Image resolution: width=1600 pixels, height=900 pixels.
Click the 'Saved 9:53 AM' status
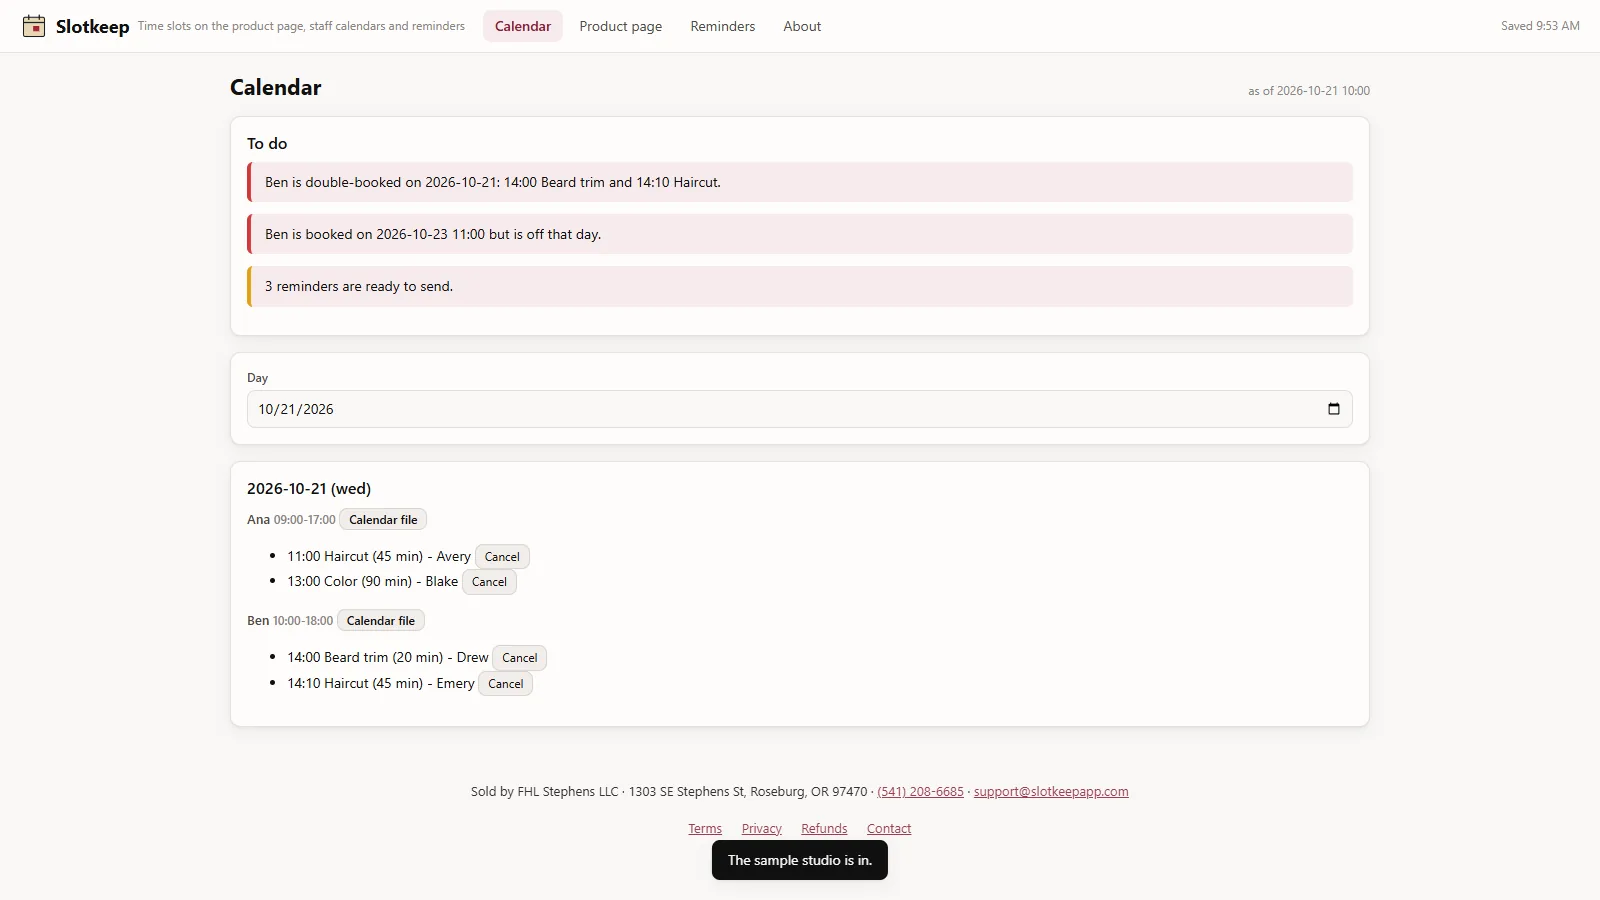pyautogui.click(x=1540, y=26)
